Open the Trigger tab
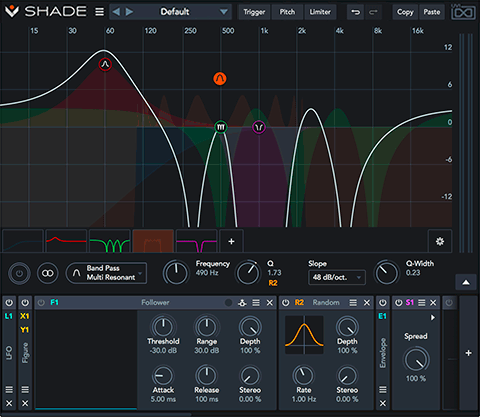The height and width of the screenshot is (417, 480). point(254,12)
